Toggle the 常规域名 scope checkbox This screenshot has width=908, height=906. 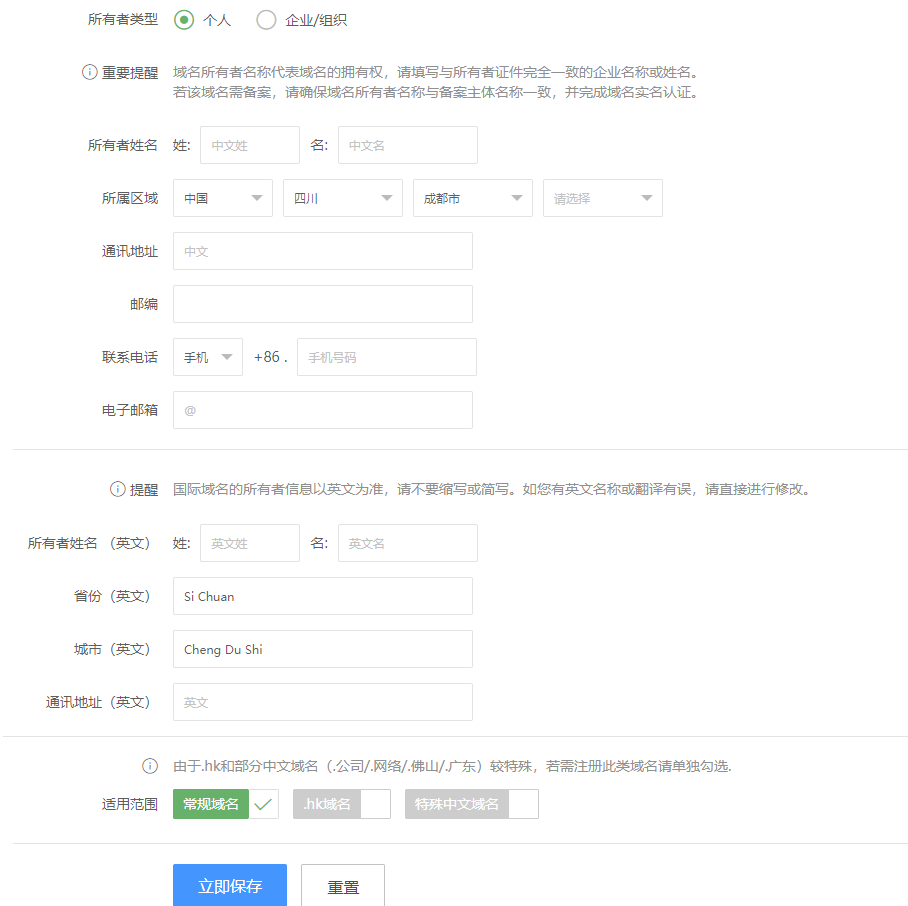264,804
